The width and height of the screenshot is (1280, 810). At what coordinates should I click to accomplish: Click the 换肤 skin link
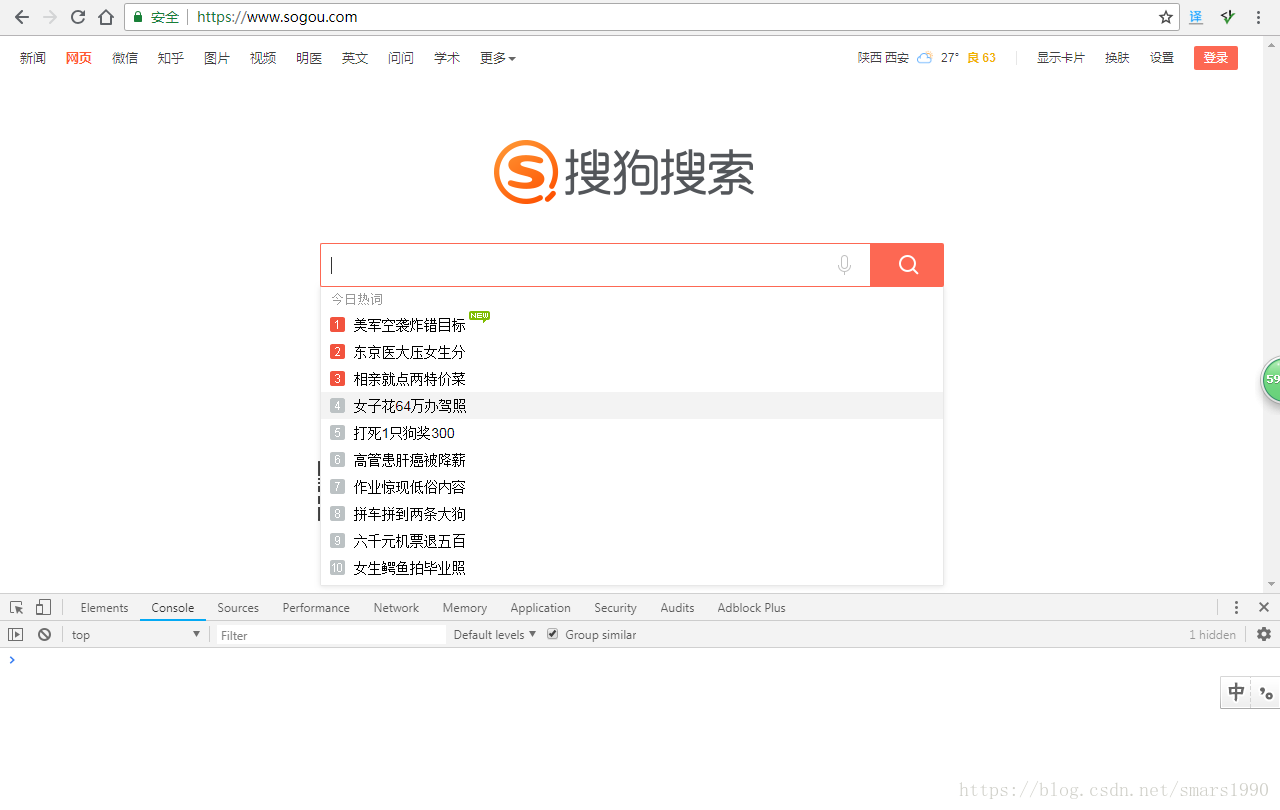(1117, 58)
